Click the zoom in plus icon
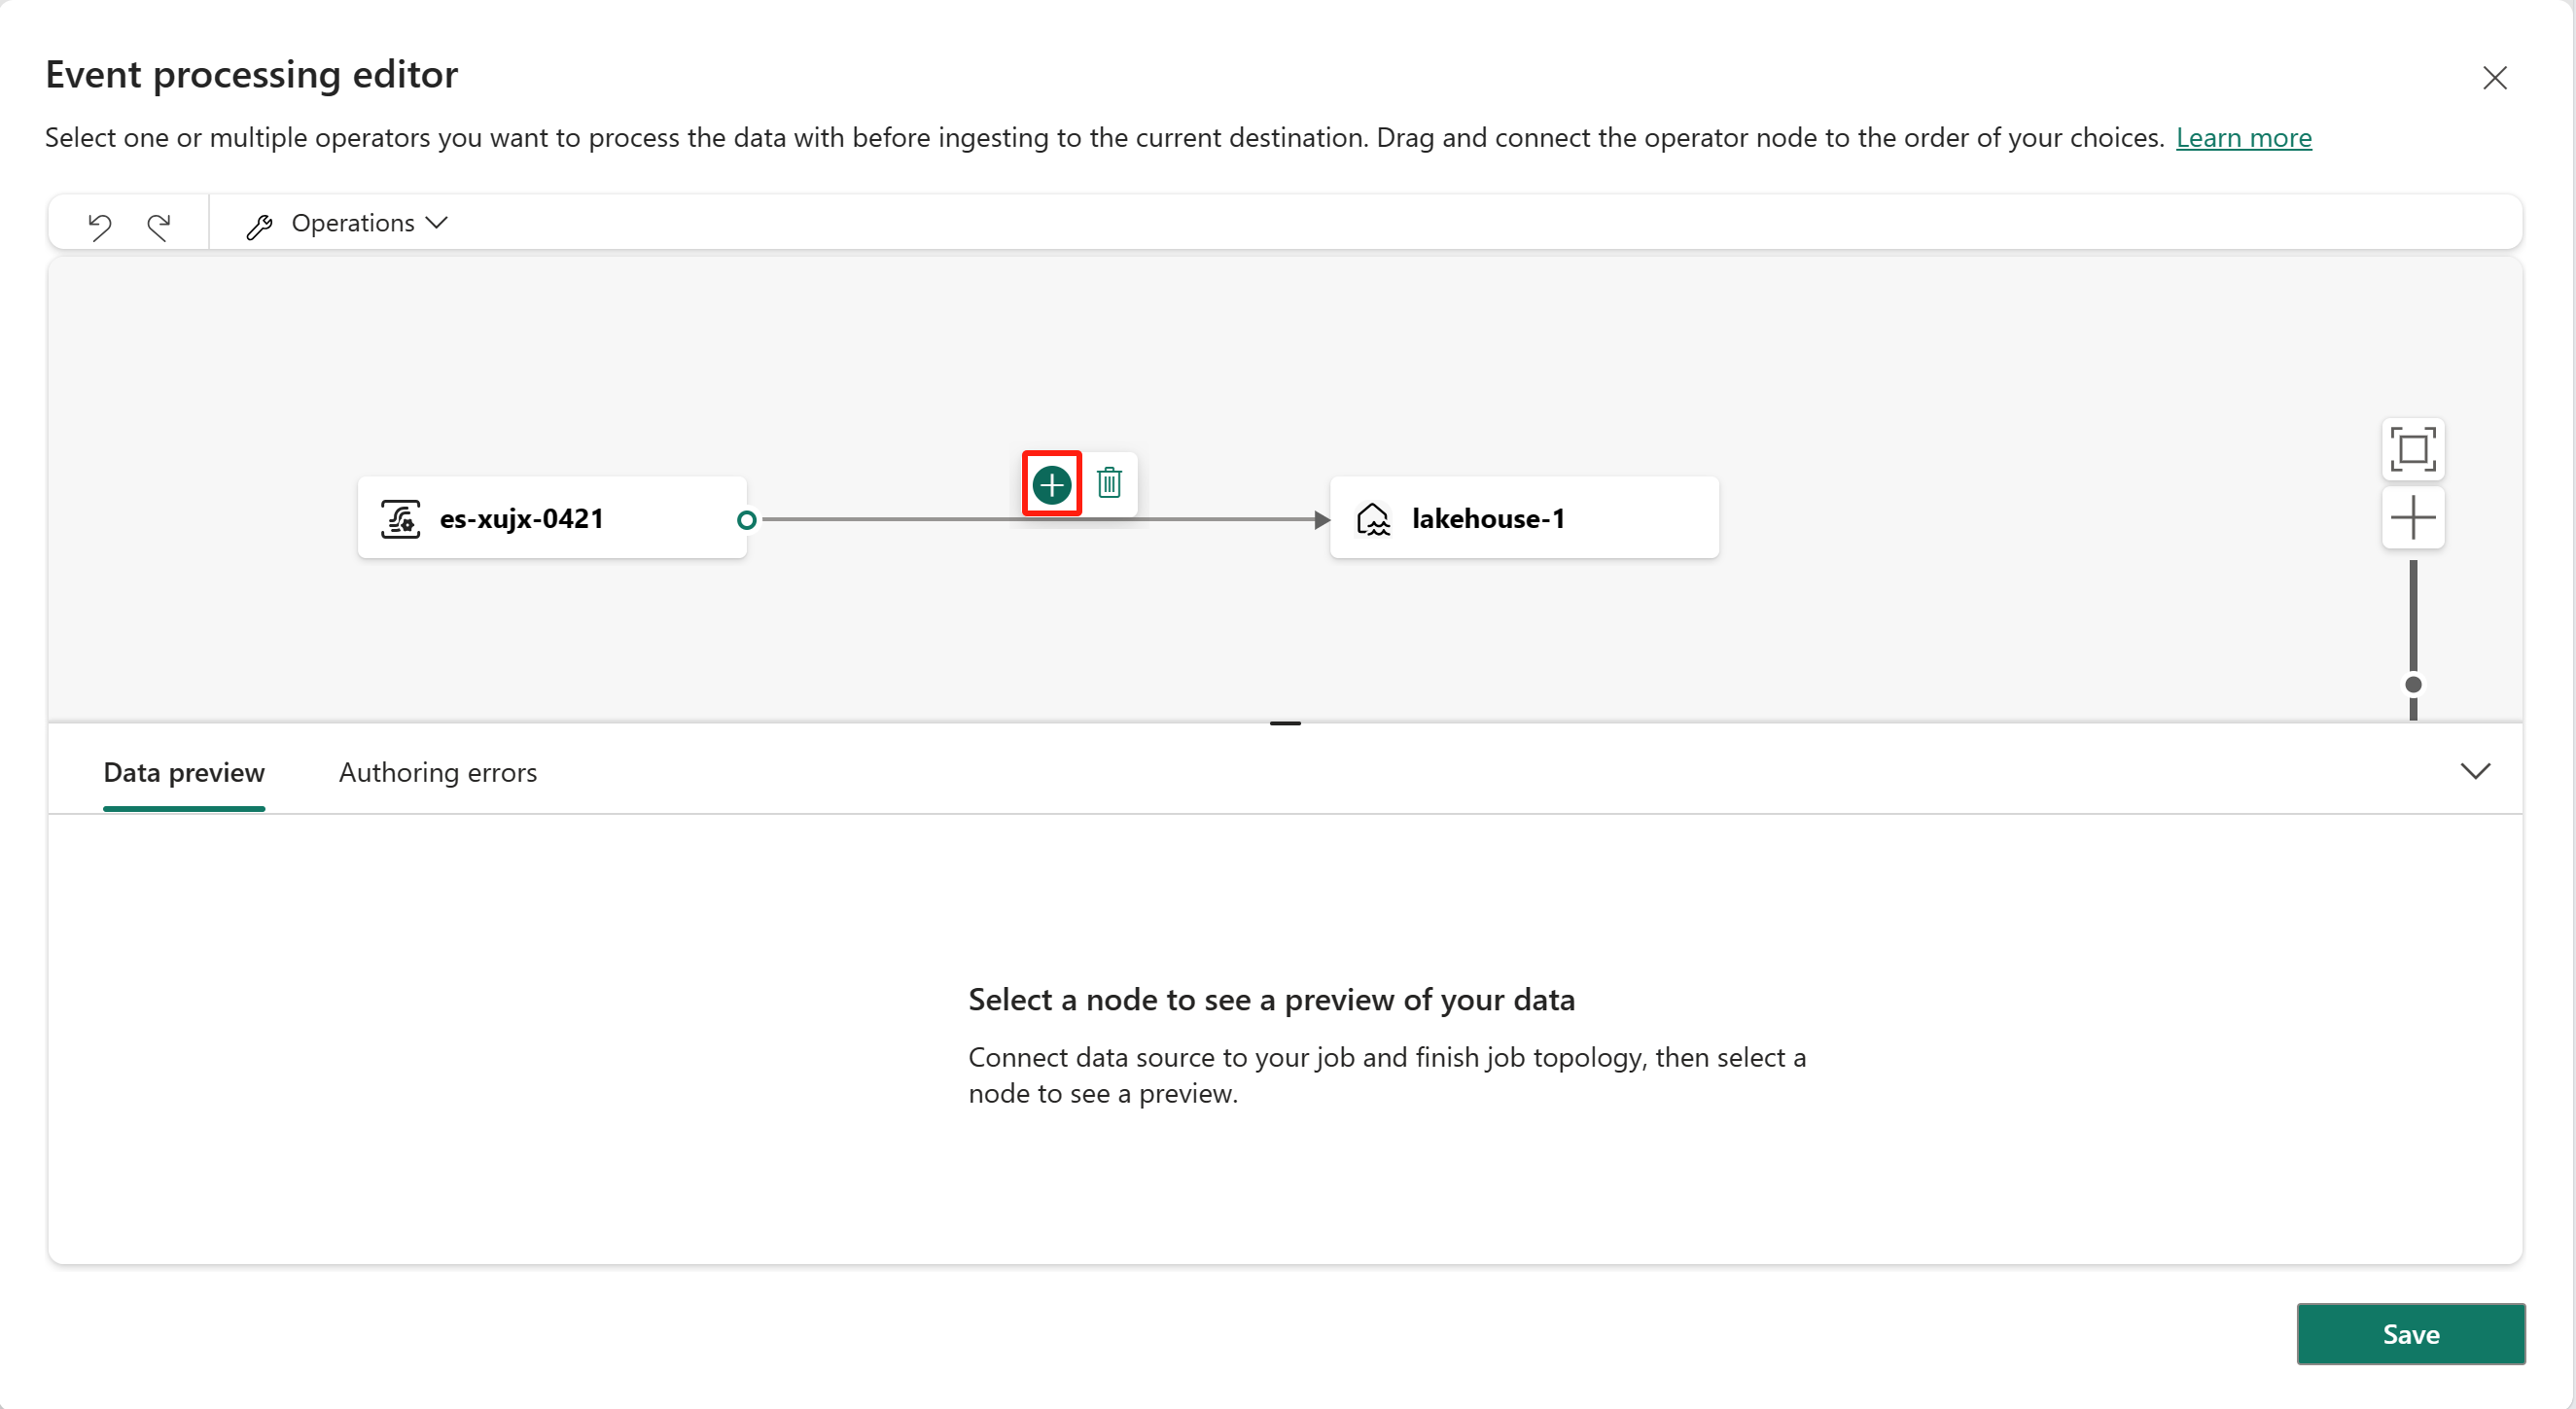 (2415, 517)
